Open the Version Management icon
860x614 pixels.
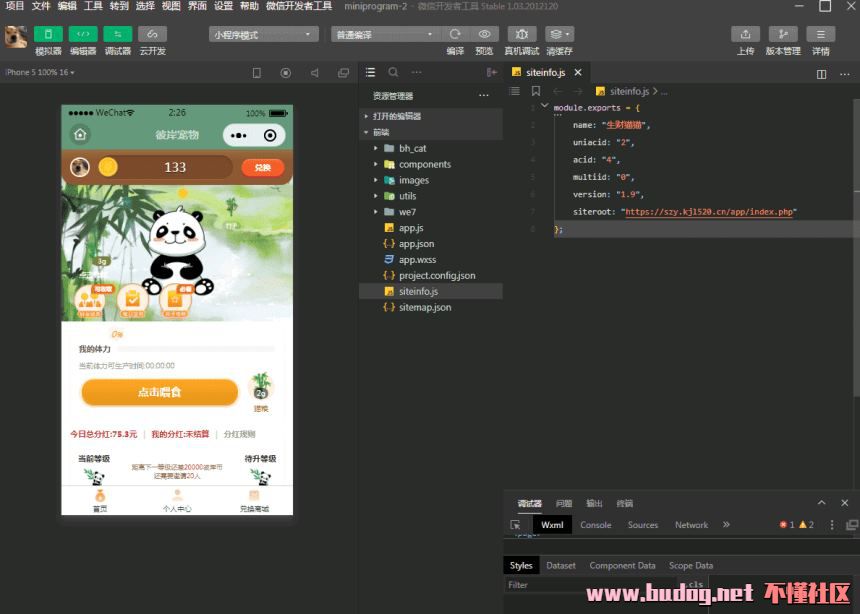pos(783,34)
